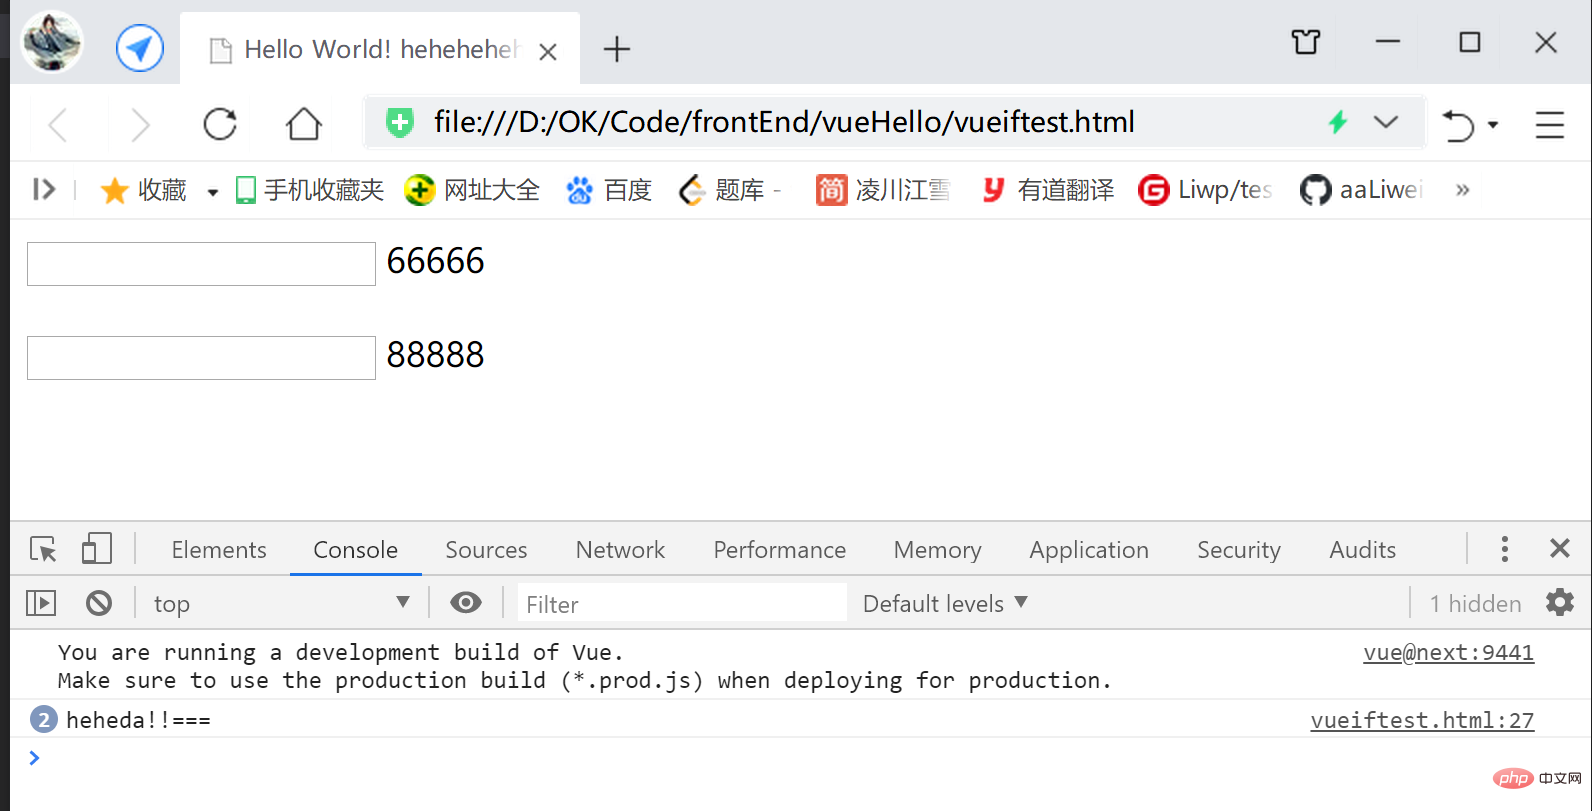Switch to the Audits tab
Screen dimensions: 1592x811
pyautogui.click(x=1362, y=550)
